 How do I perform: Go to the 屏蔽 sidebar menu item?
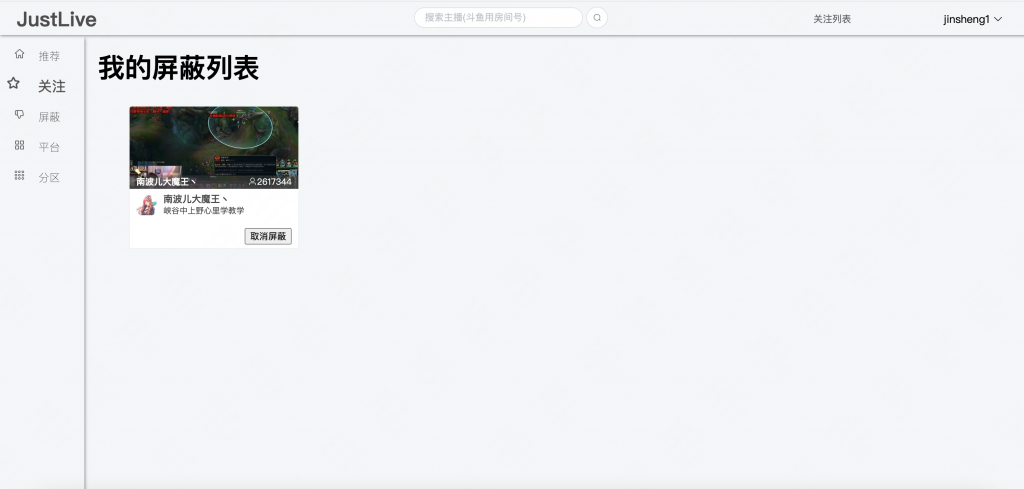tap(49, 117)
